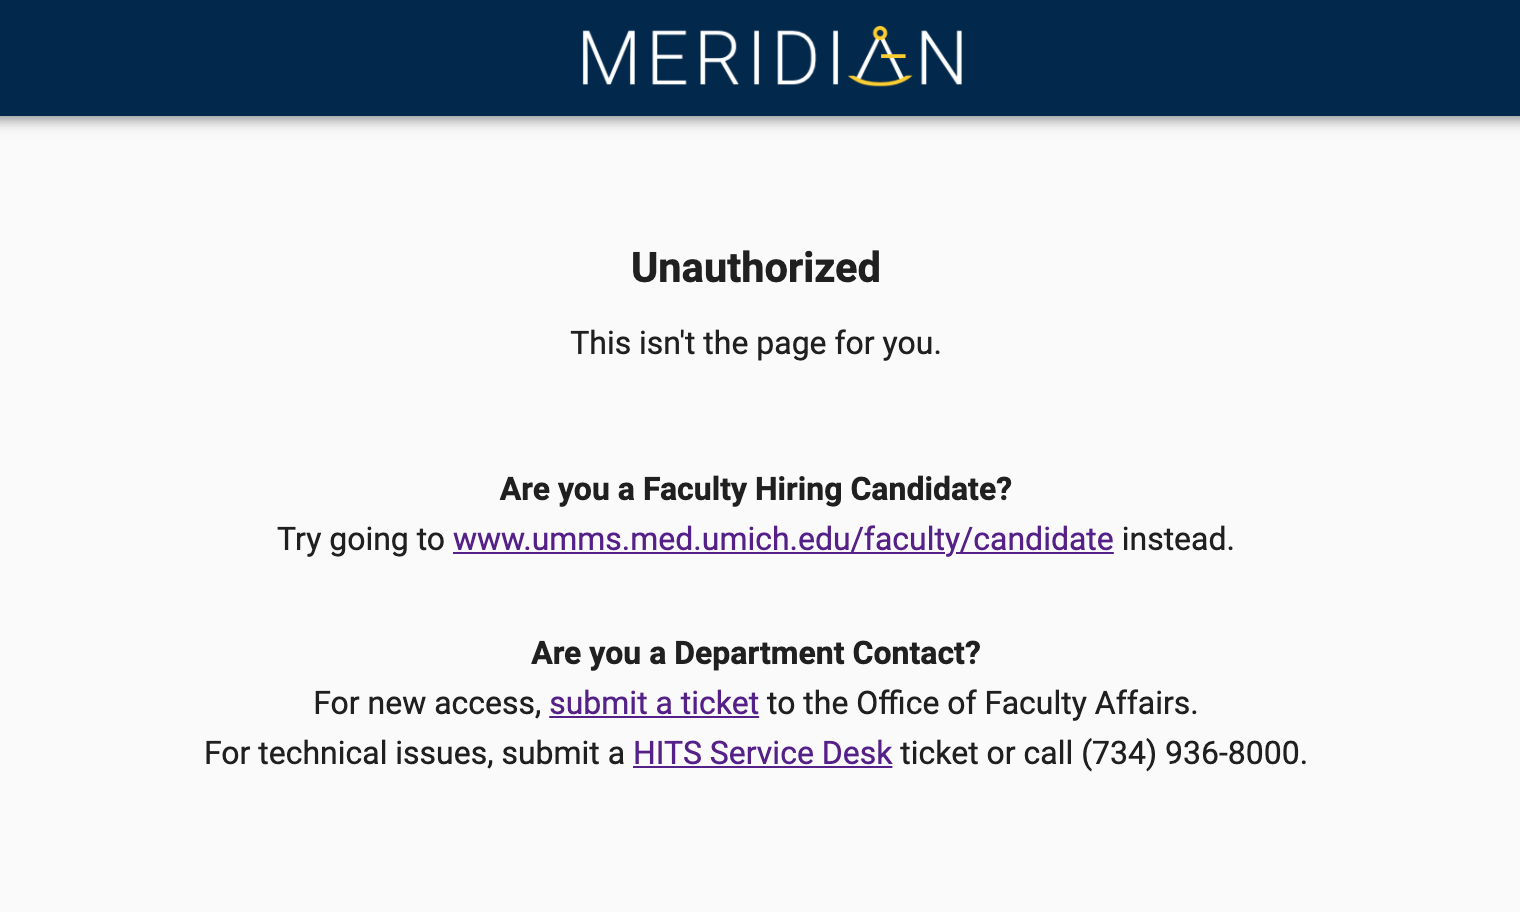Open the HITS Service Desk link
This screenshot has width=1520, height=912.
coord(762,753)
